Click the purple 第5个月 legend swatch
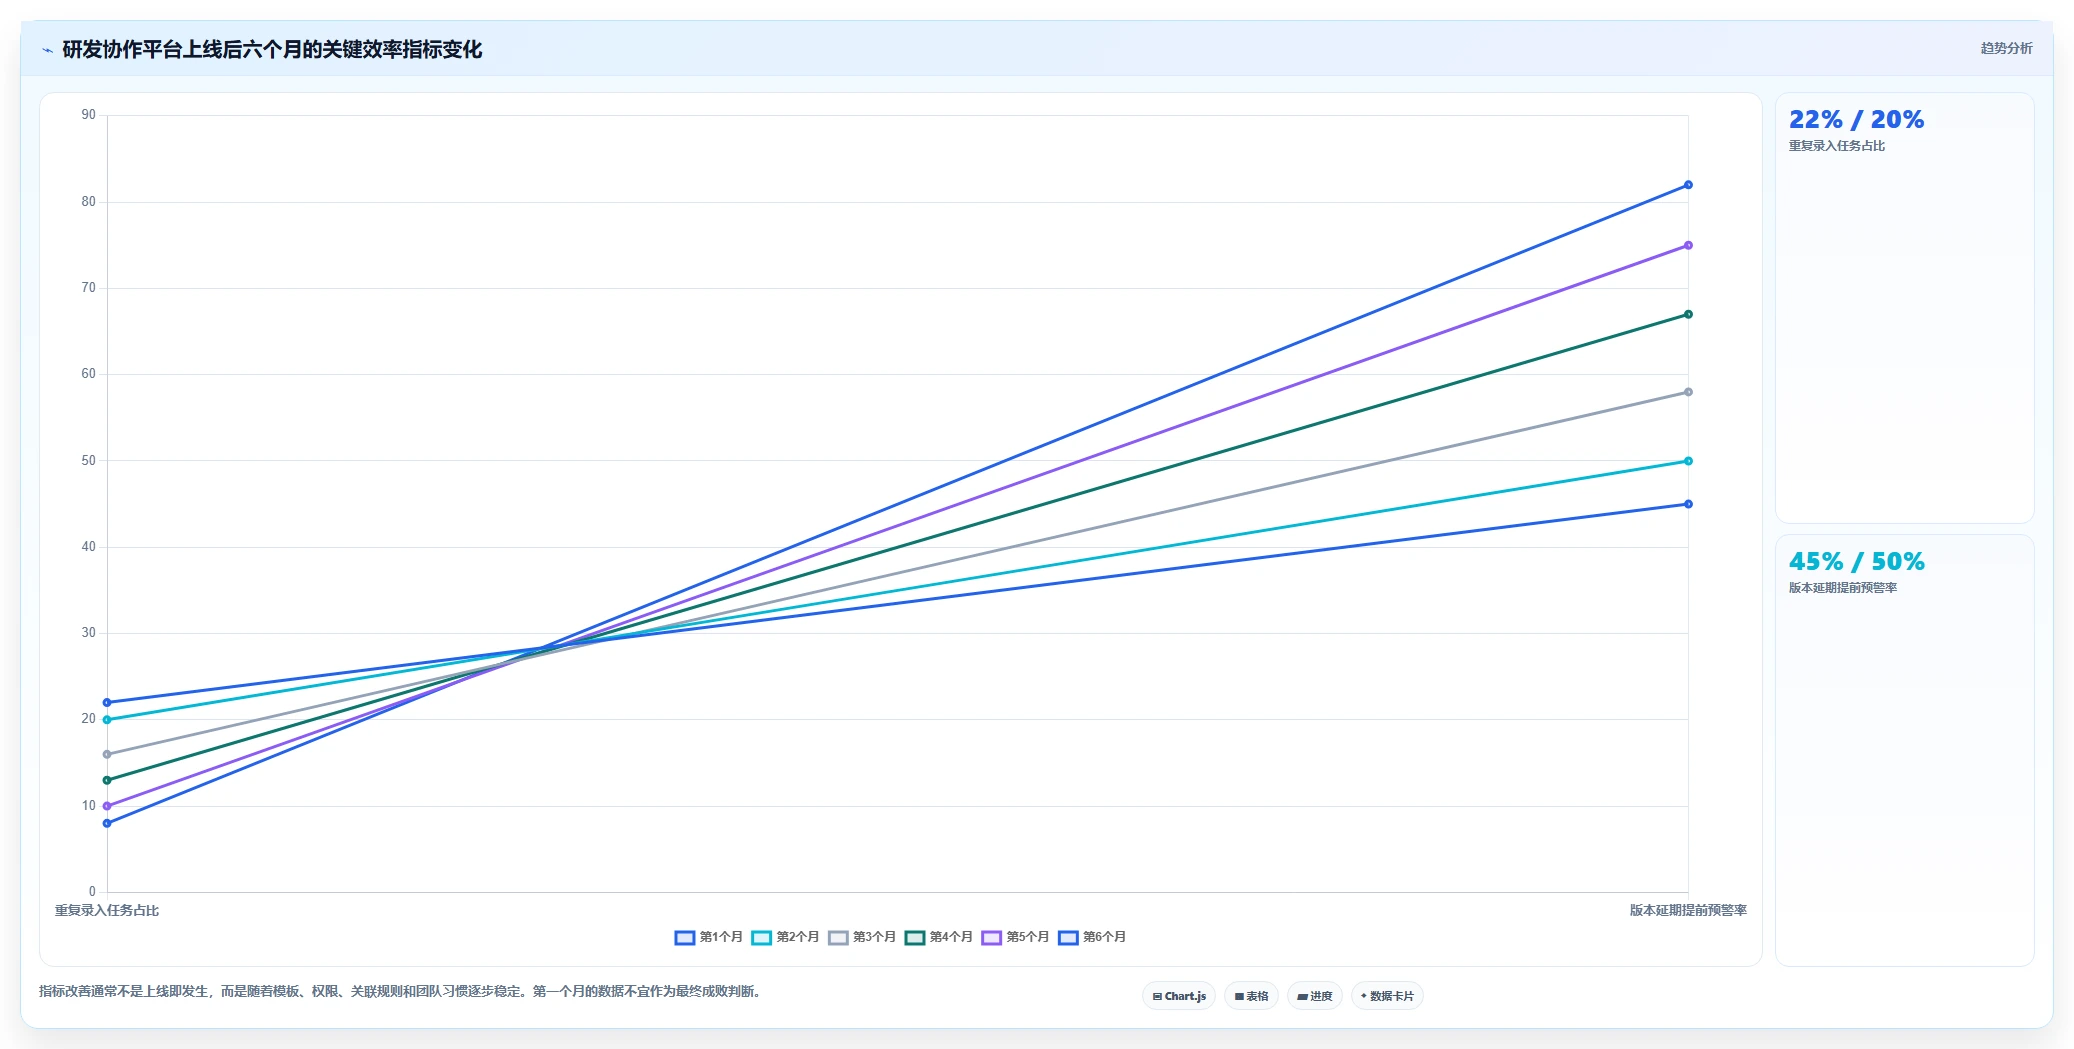This screenshot has width=2074, height=1049. tap(991, 937)
